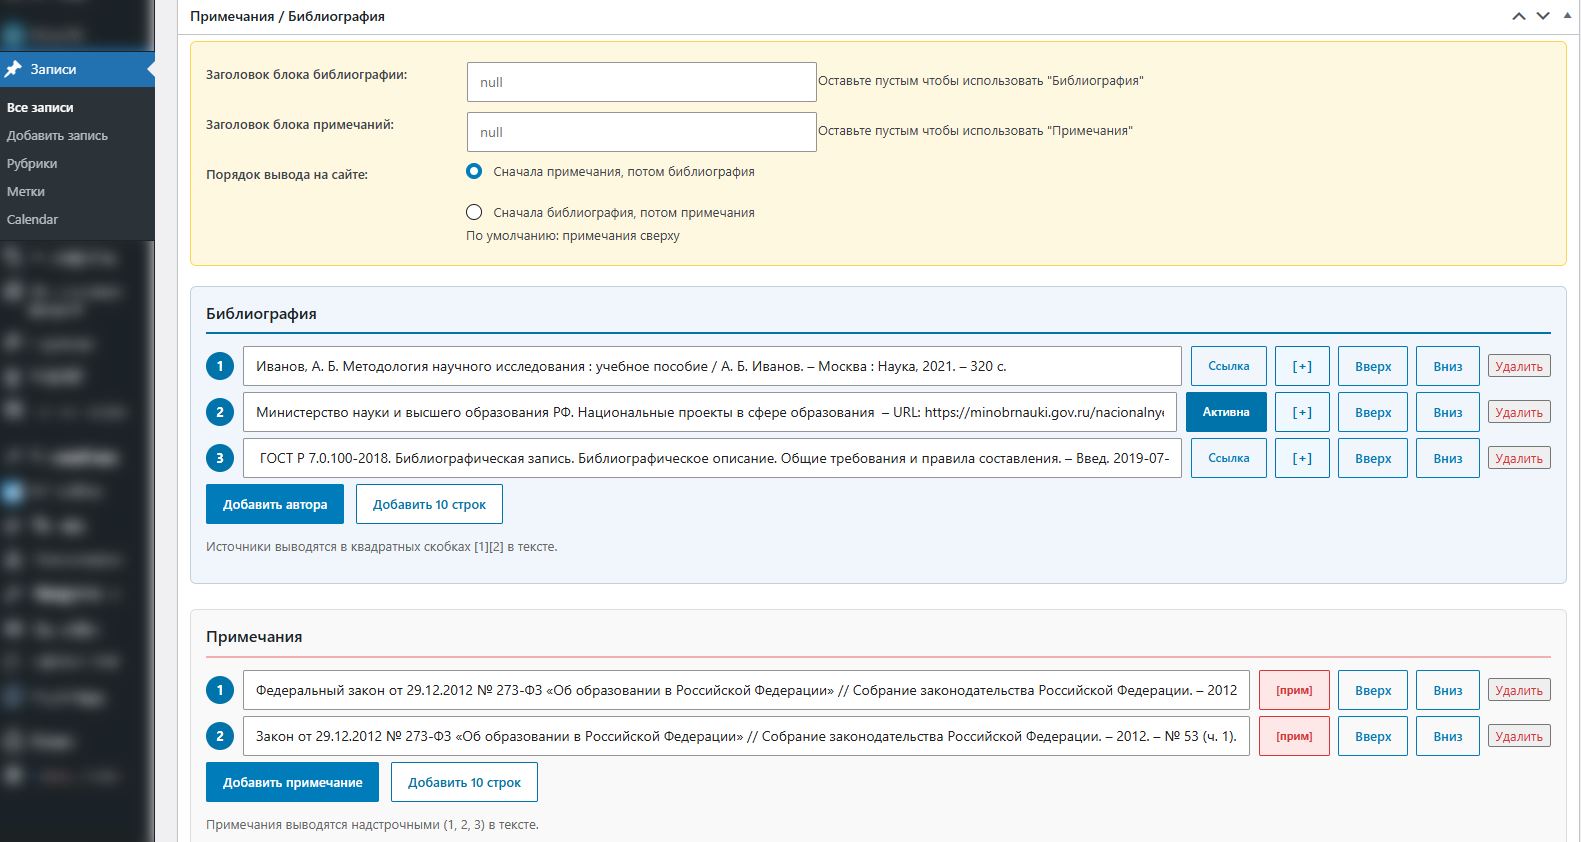Image resolution: width=1581 pixels, height=842 pixels.
Task: Delete the Федеральный закон note
Action: pyautogui.click(x=1519, y=690)
